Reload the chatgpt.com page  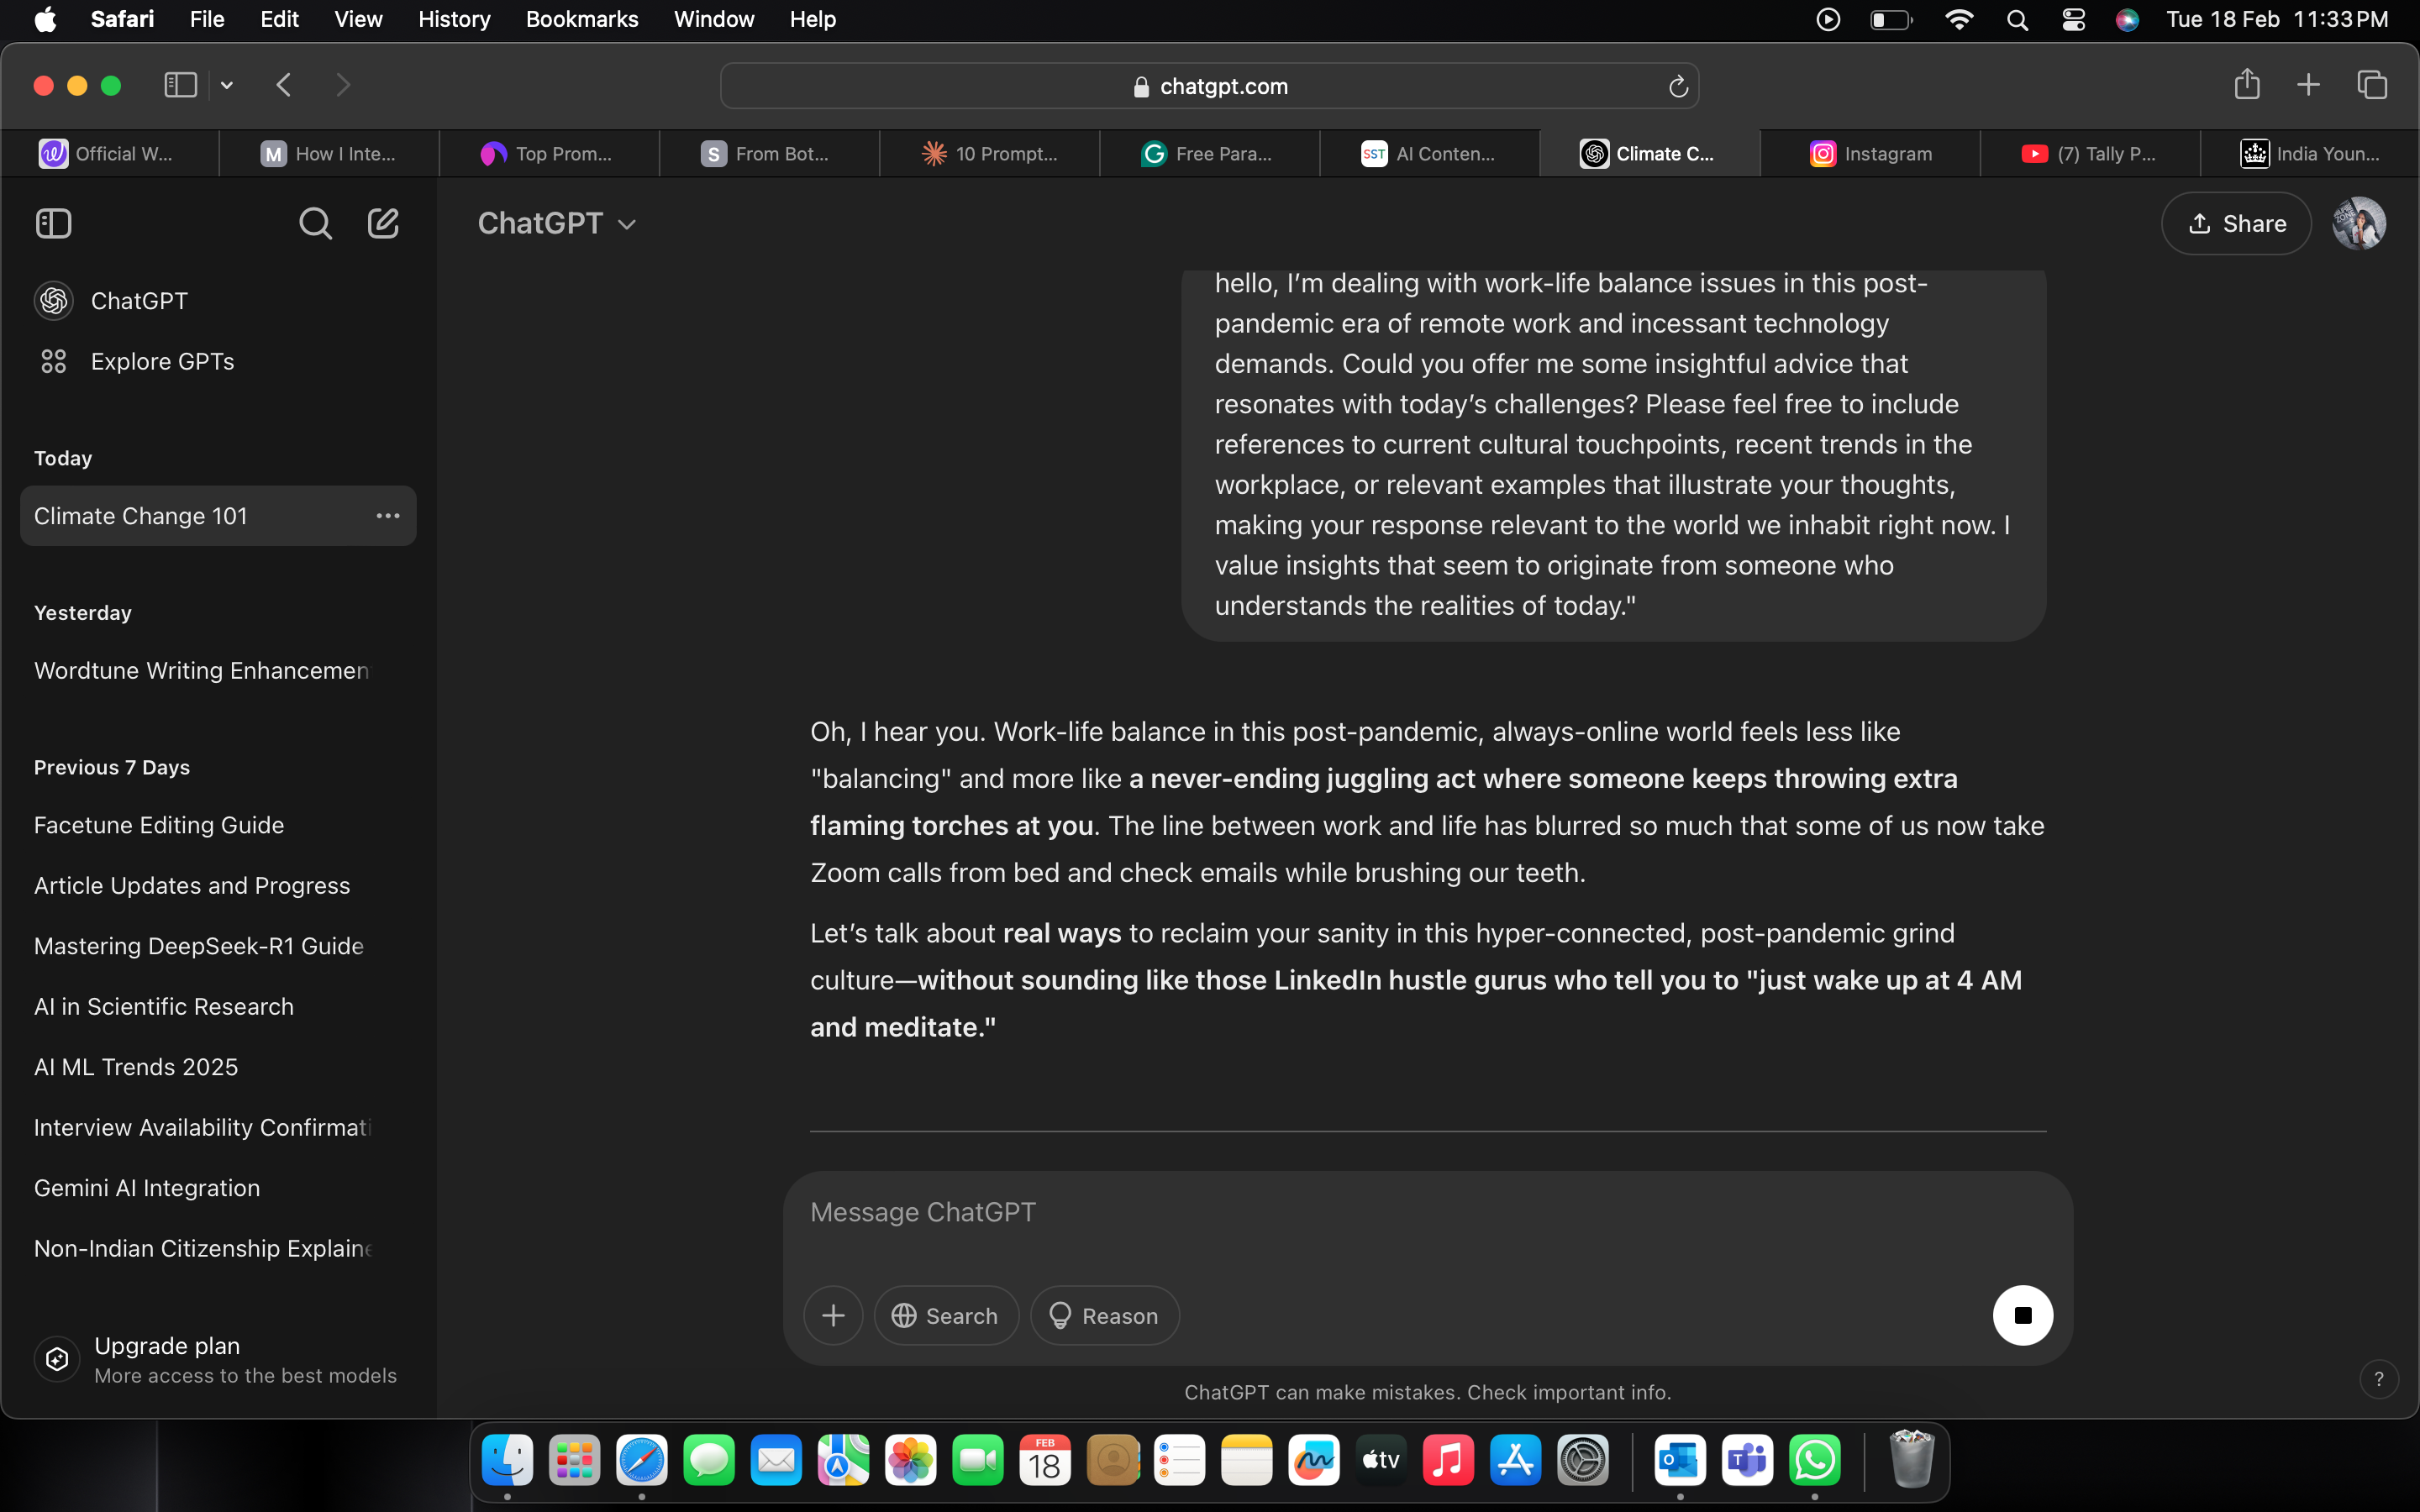(x=1678, y=87)
